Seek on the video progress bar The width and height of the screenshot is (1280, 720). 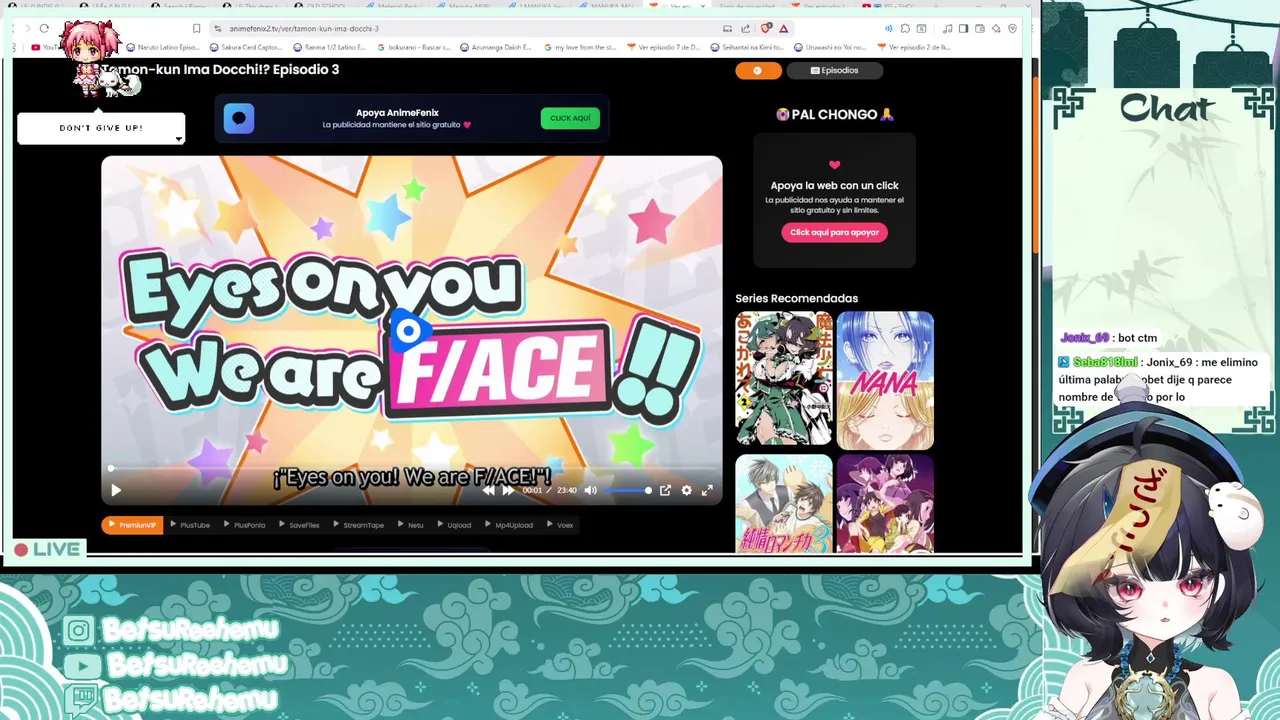click(x=412, y=468)
